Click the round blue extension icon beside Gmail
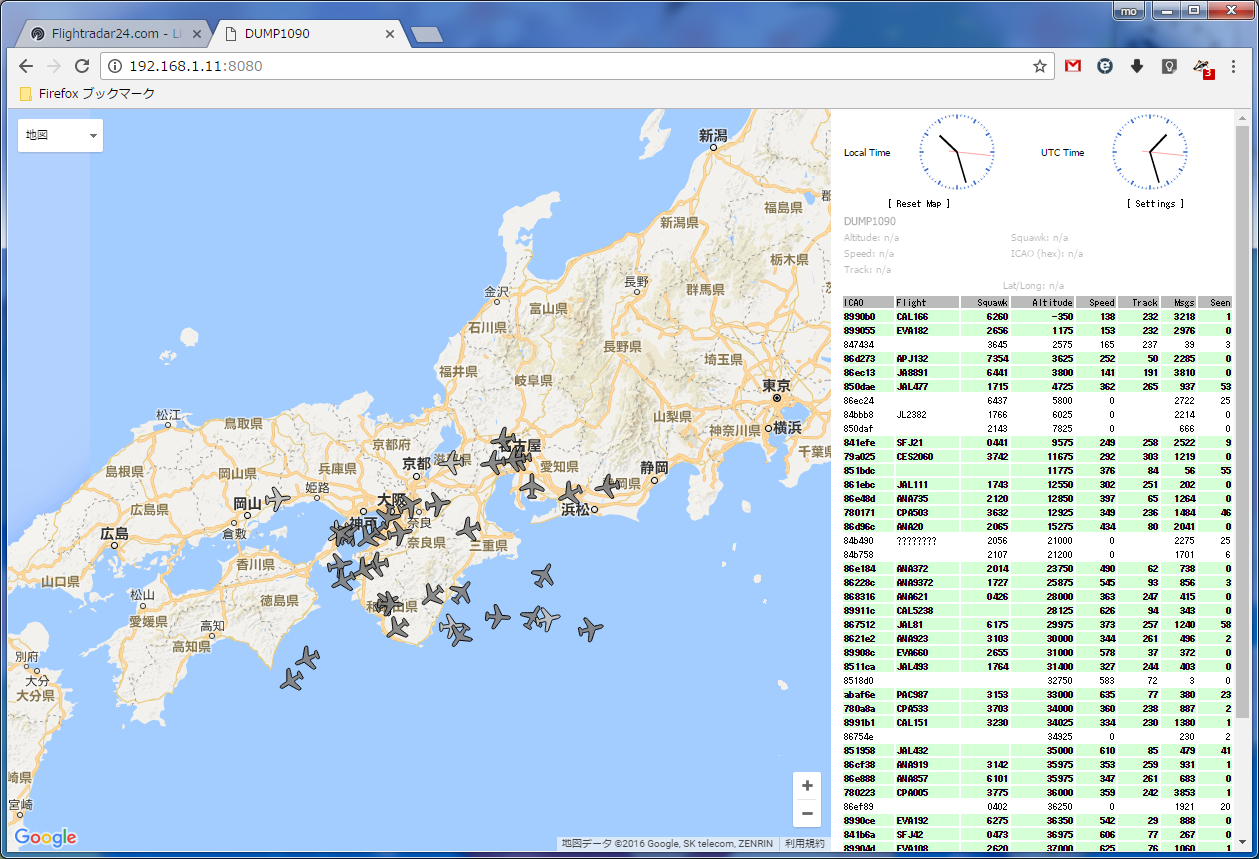Viewport: 1259px width, 859px height. pyautogui.click(x=1105, y=66)
